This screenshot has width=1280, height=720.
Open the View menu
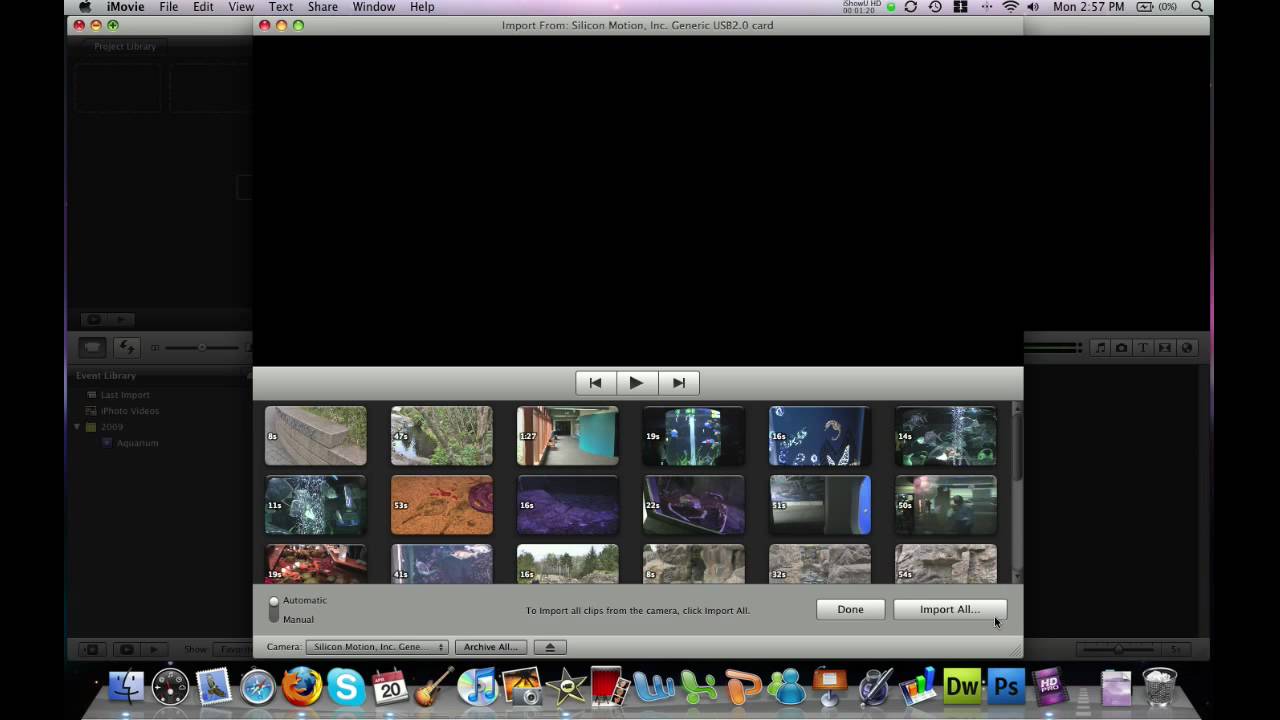241,7
